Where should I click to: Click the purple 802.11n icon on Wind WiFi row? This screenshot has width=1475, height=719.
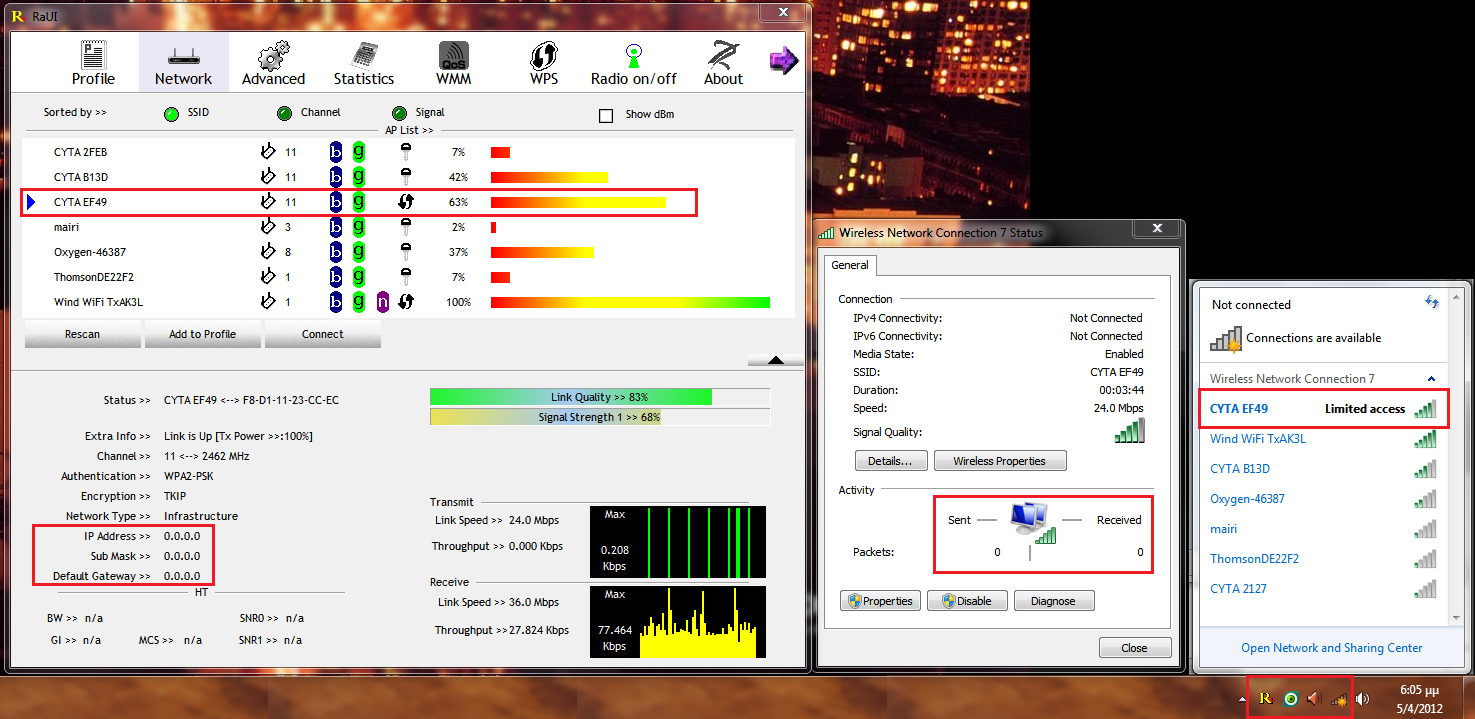pyautogui.click(x=383, y=302)
